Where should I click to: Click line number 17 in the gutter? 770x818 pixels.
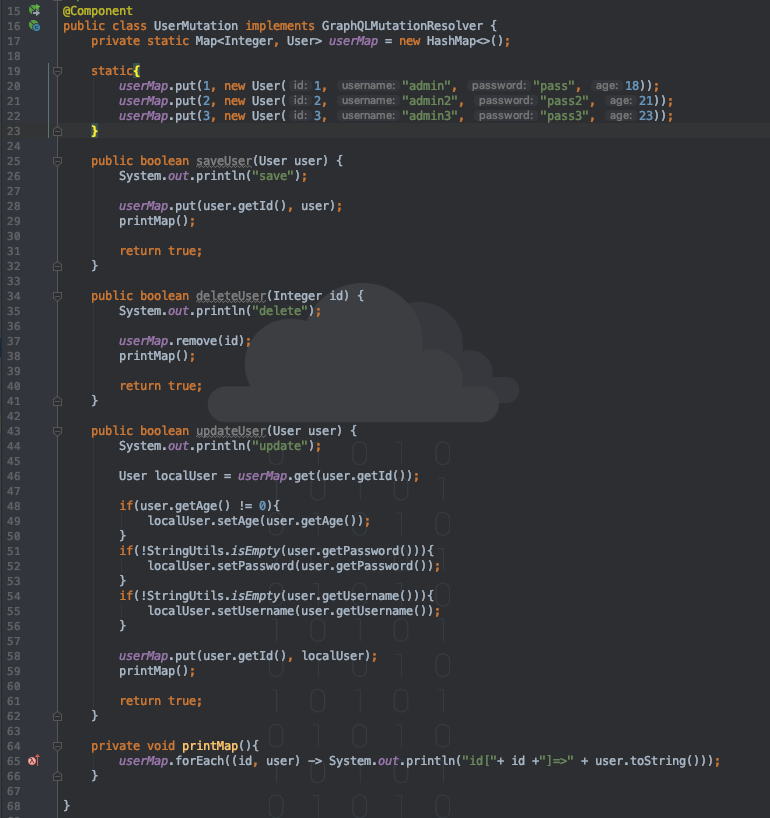coord(14,41)
